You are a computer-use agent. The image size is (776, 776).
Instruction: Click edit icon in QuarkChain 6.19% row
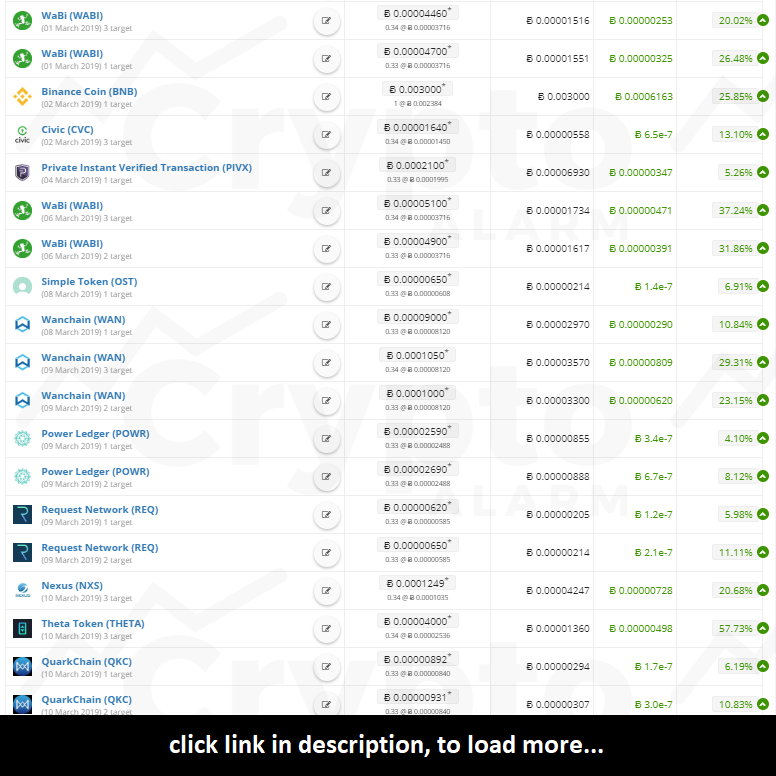pyautogui.click(x=327, y=667)
